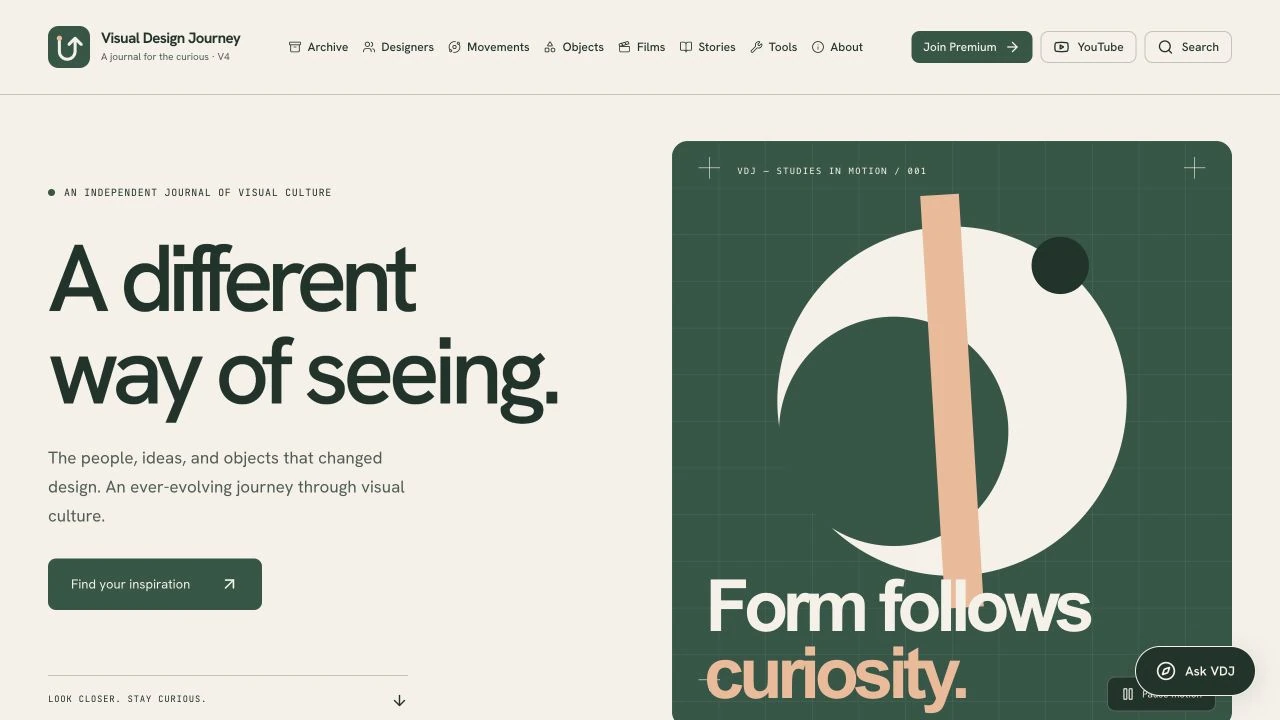Open Archive via its box icon
This screenshot has width=1280, height=720.
(295, 47)
